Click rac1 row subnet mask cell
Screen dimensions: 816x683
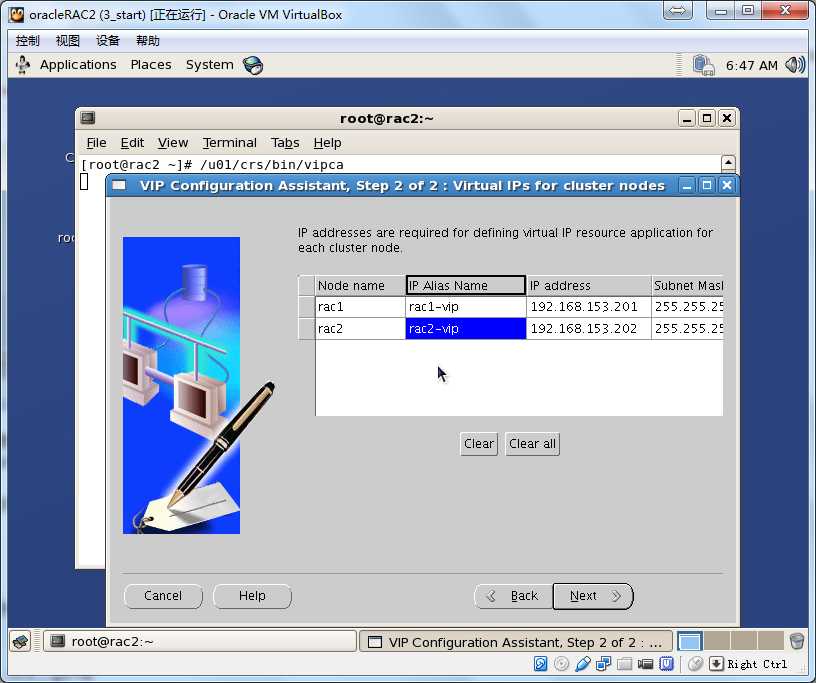point(687,307)
